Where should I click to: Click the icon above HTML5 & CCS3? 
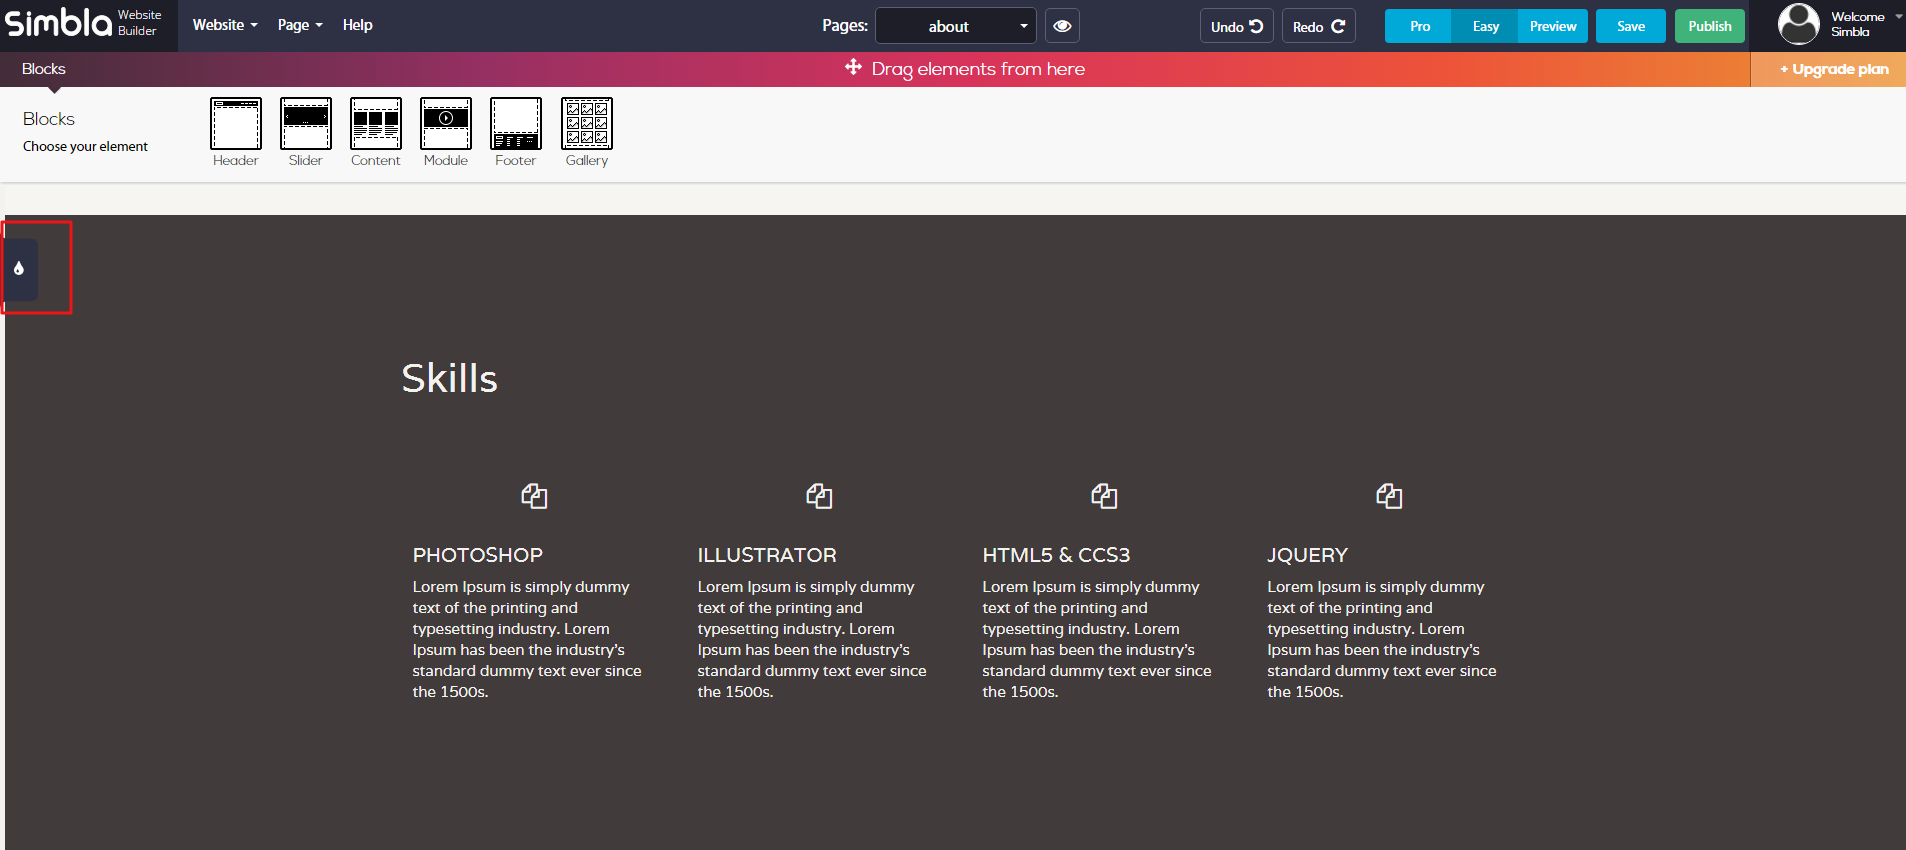click(x=1104, y=496)
